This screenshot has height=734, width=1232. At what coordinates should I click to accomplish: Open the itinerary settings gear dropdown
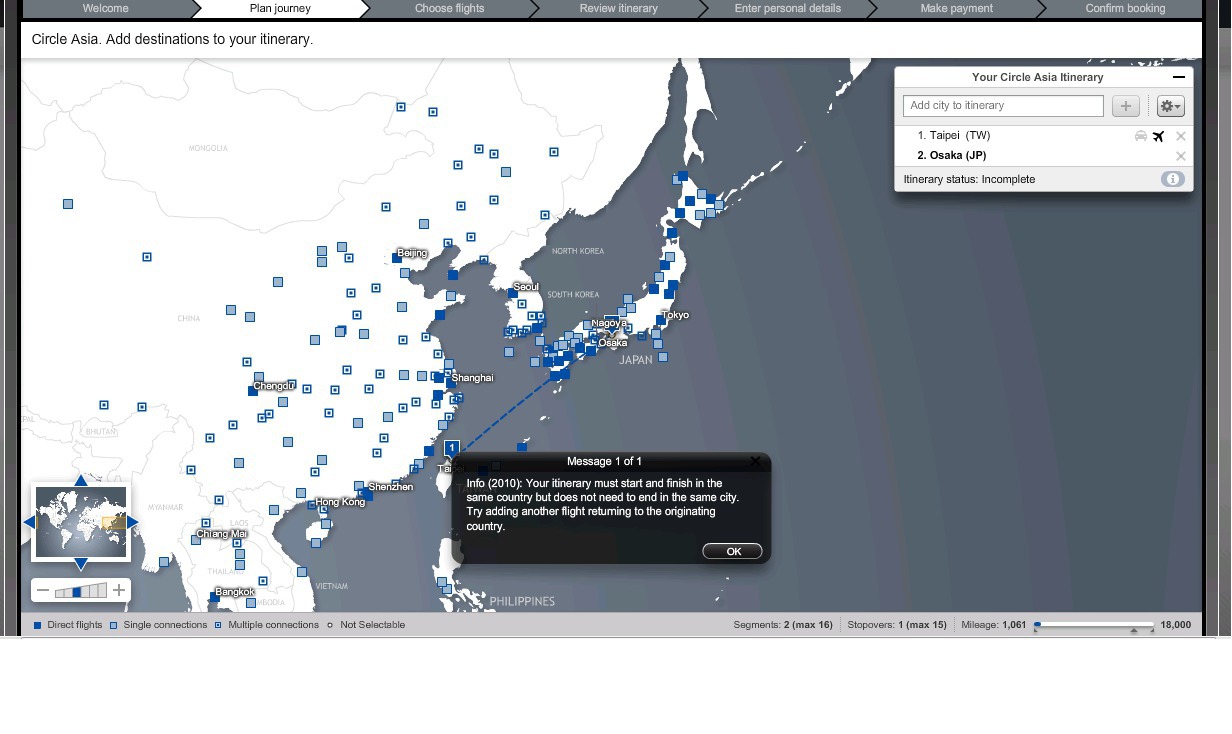coord(1169,106)
